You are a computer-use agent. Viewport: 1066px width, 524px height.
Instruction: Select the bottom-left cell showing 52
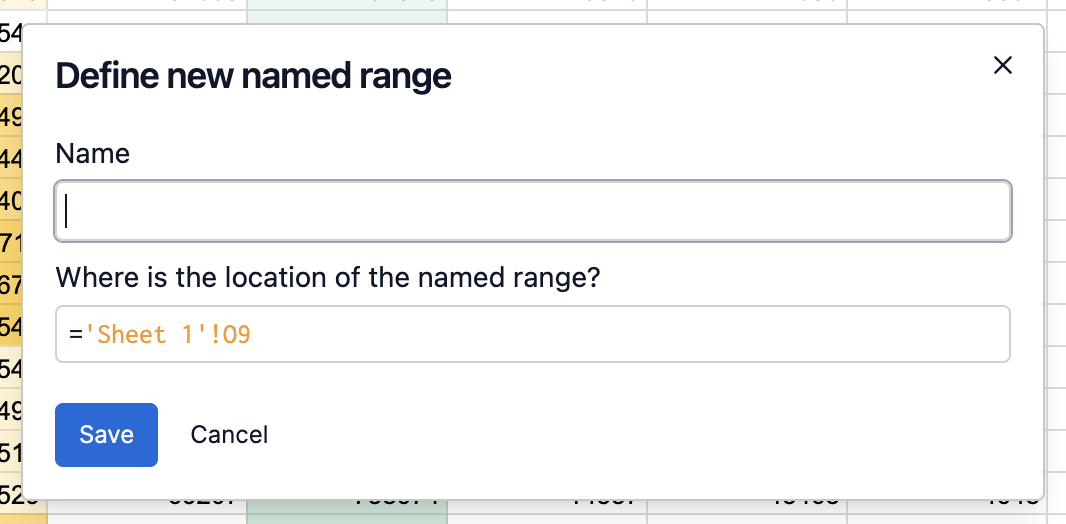[11, 495]
